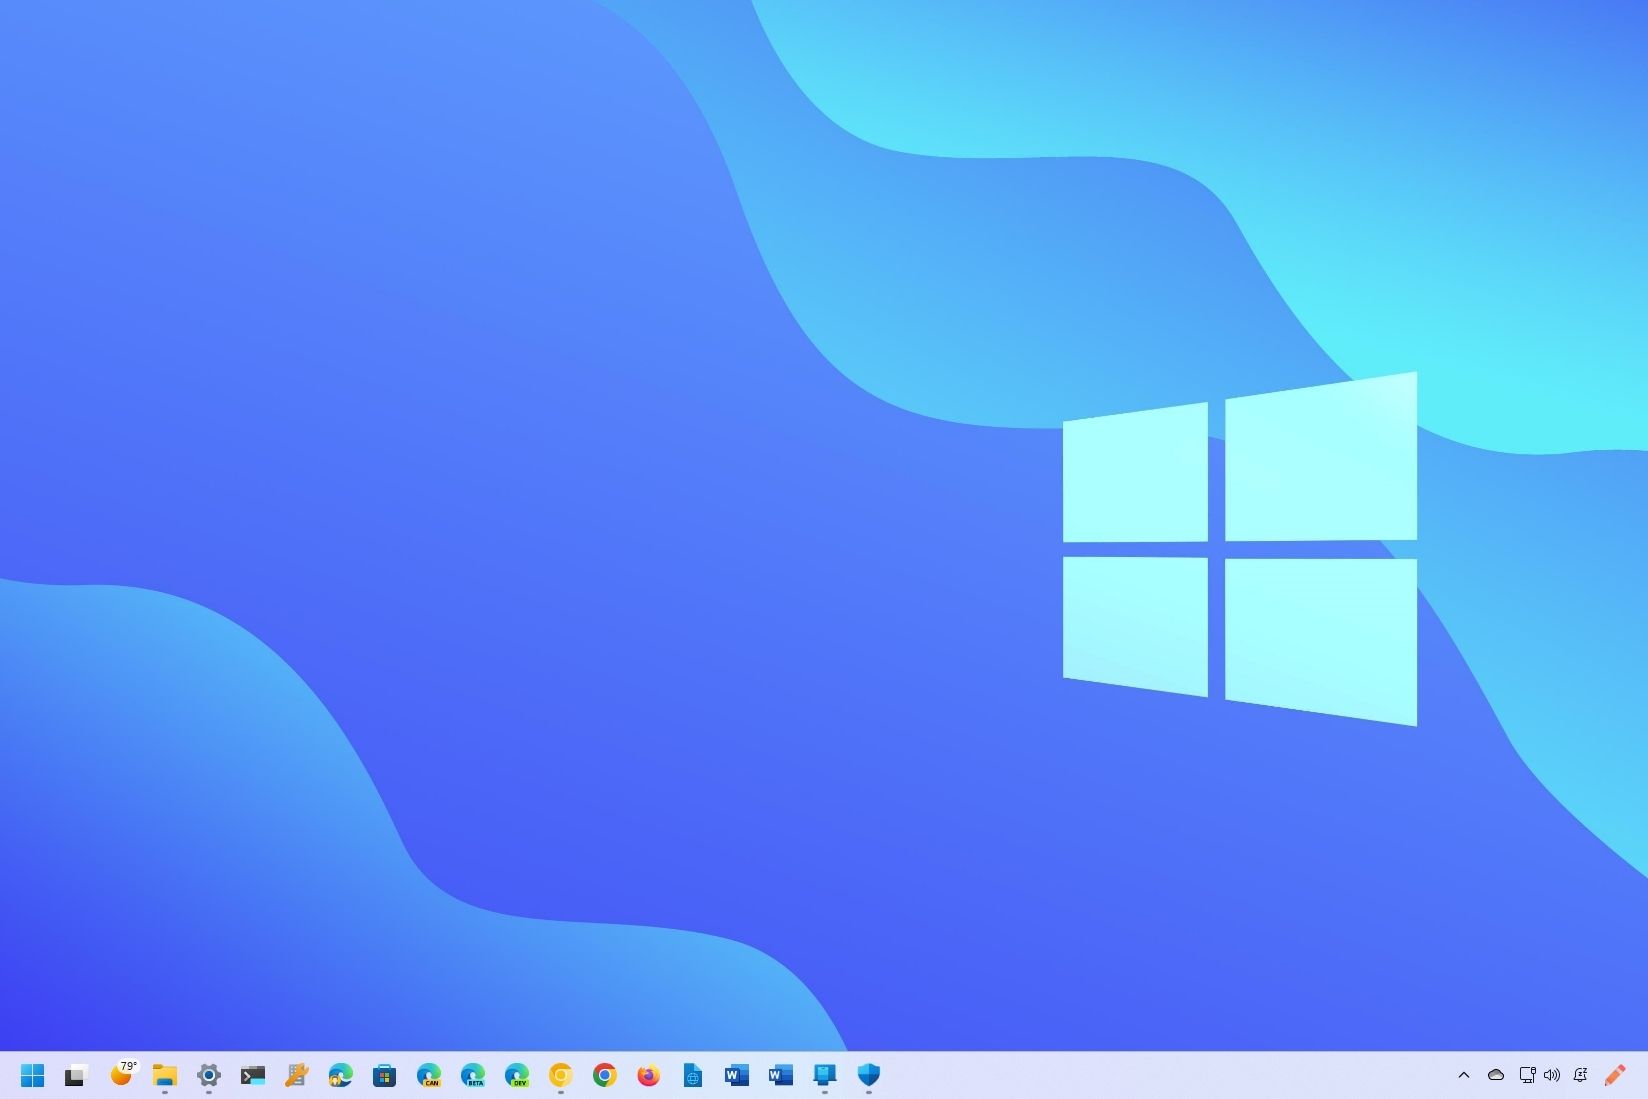Launch Mozilla Firefox
1648x1099 pixels.
click(x=649, y=1075)
